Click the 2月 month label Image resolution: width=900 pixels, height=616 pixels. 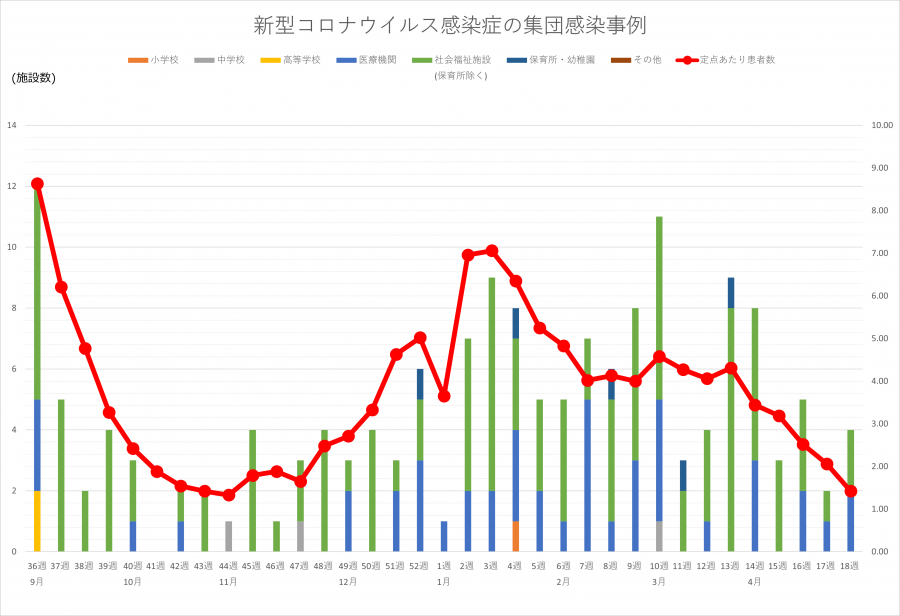pyautogui.click(x=563, y=582)
